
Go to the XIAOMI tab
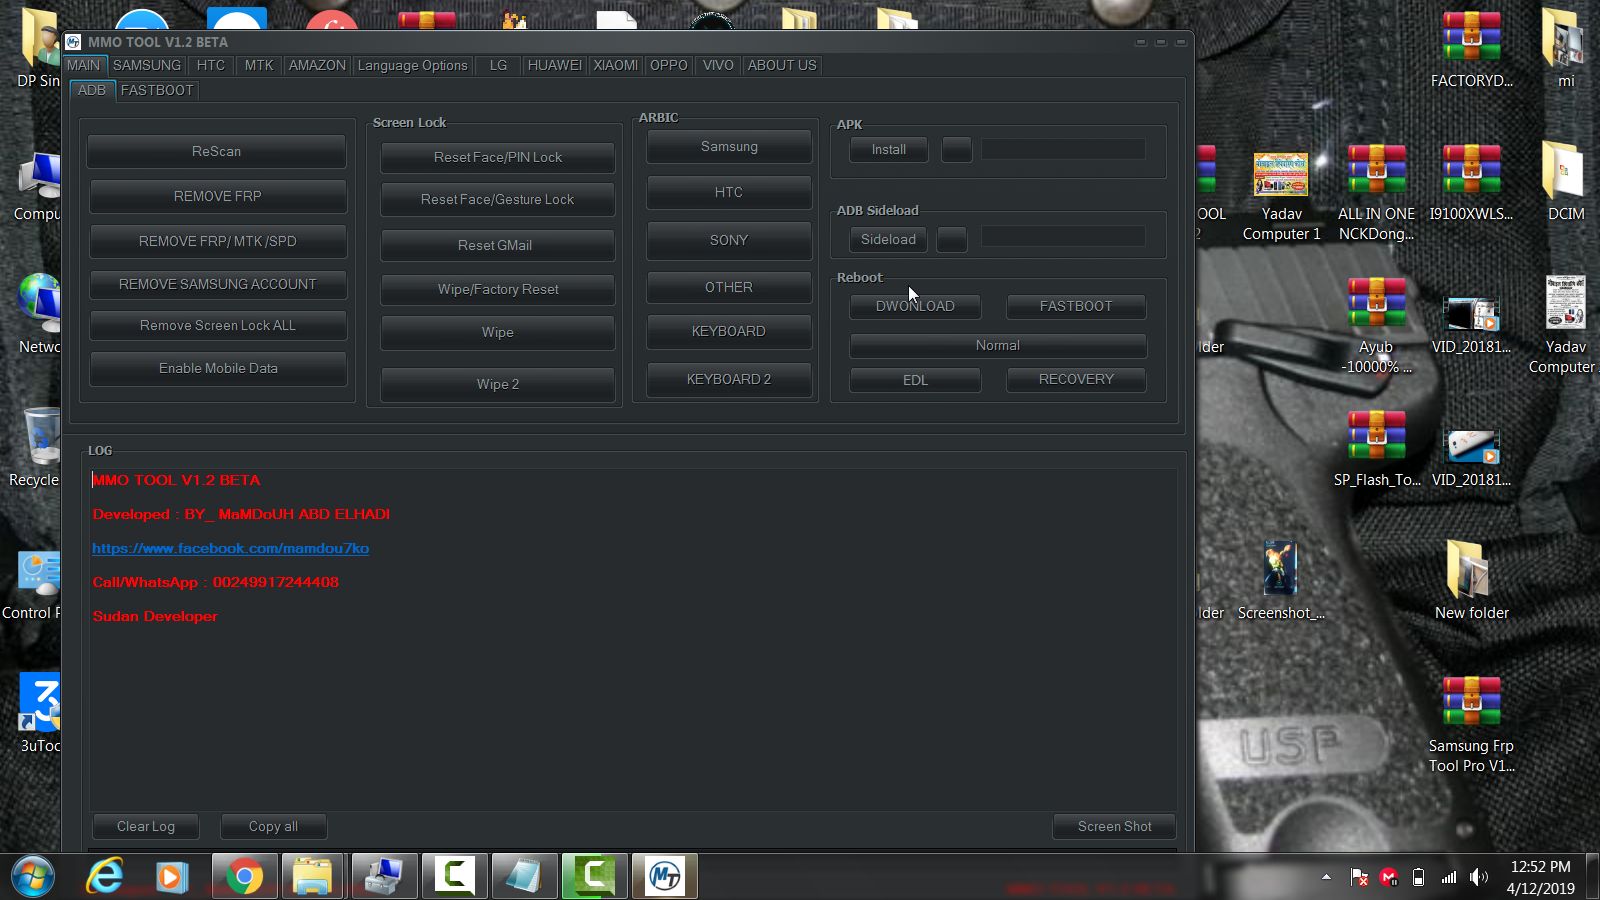(616, 65)
